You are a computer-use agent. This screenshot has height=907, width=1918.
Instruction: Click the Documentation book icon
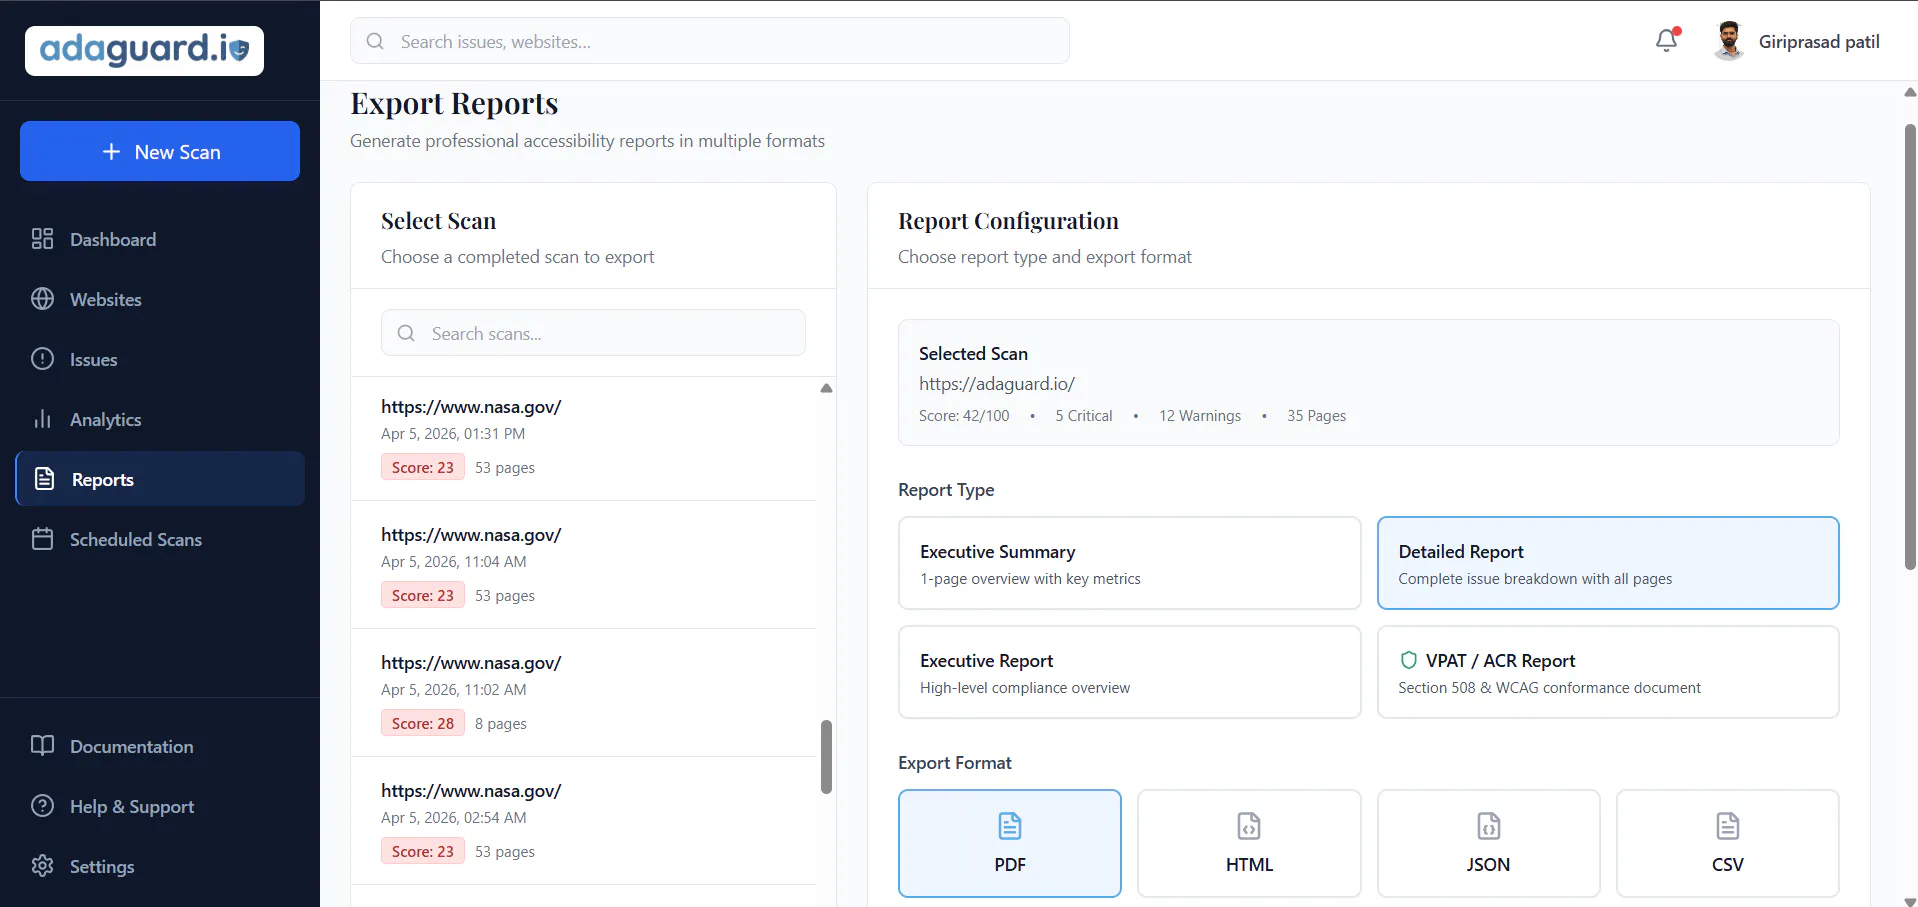(x=42, y=746)
